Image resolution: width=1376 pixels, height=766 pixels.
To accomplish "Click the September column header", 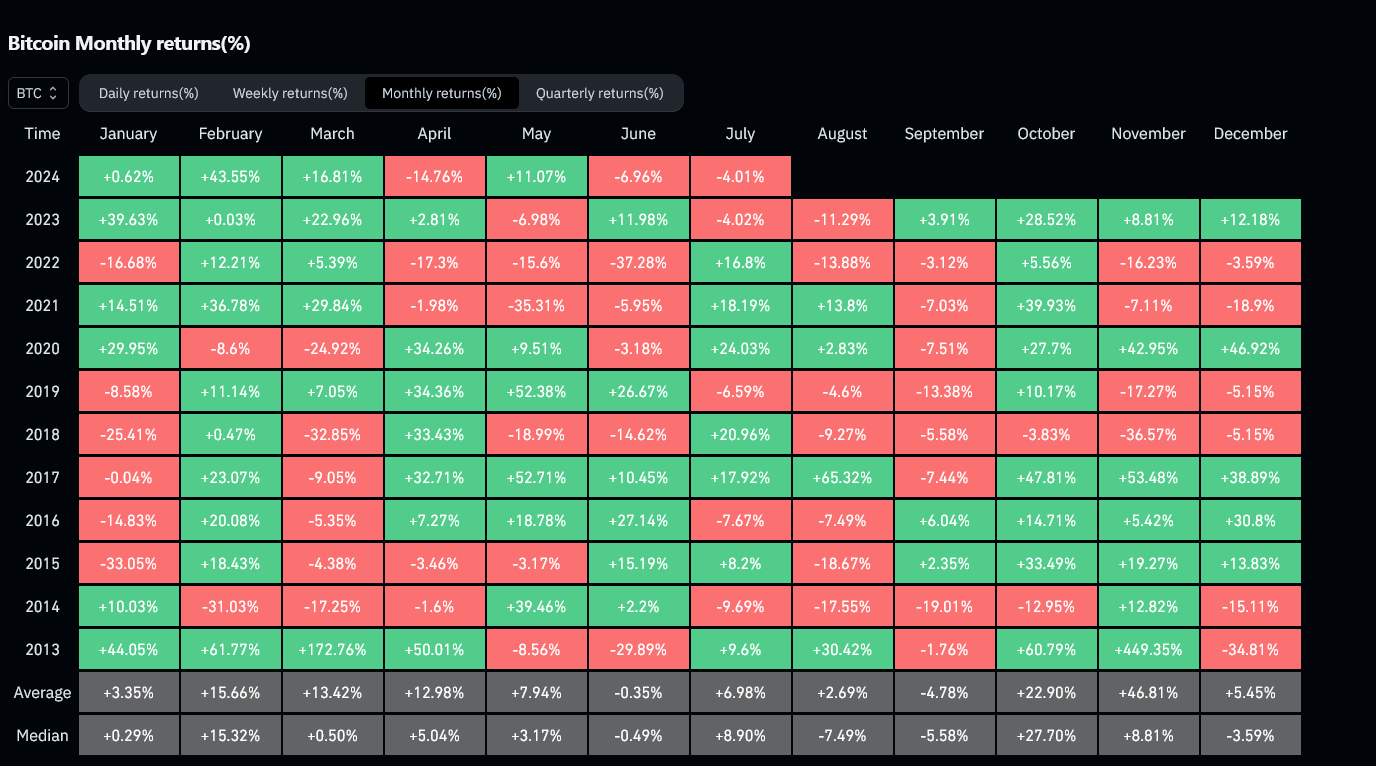I will [x=944, y=133].
